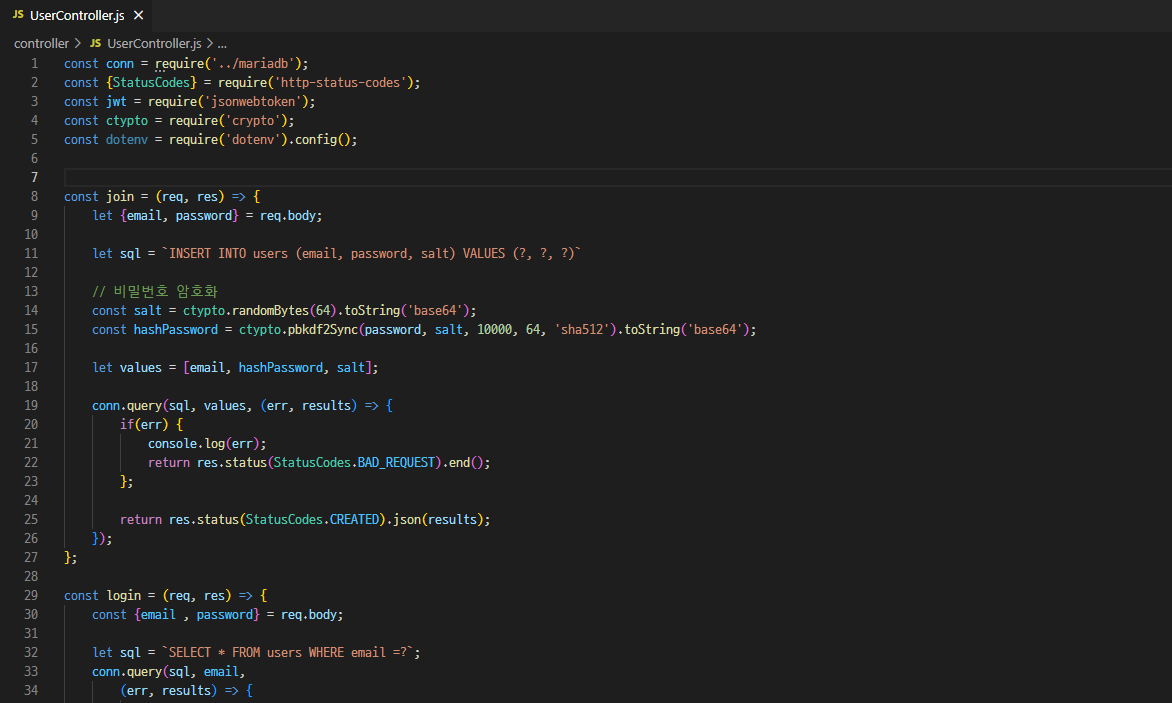Screen dimensions: 1172x703
Task: Click hashPassword declaration on line 15
Action: coord(176,329)
